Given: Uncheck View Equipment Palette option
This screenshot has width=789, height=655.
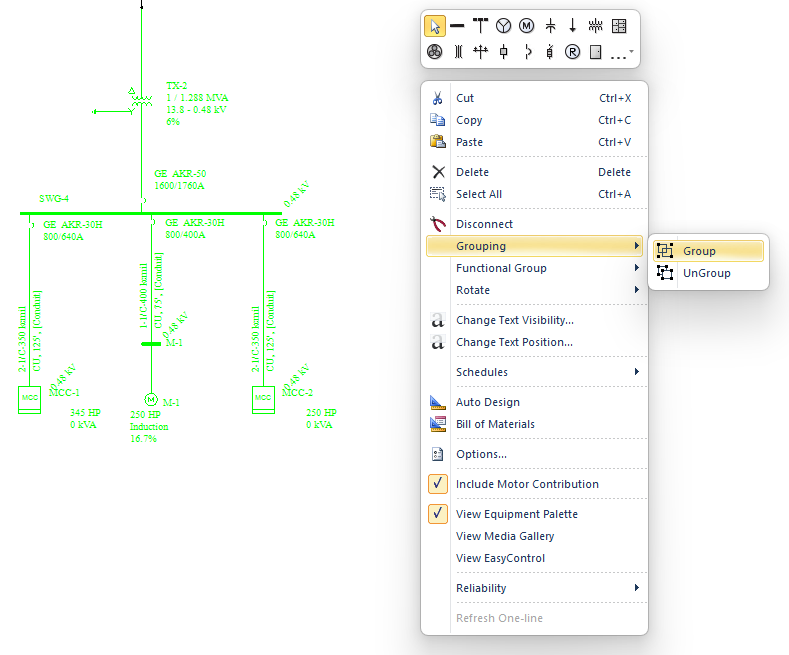Looking at the screenshot, I should point(438,514).
